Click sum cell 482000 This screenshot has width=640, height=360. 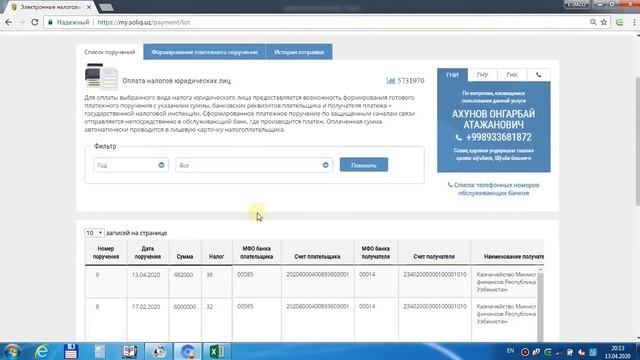pos(183,275)
